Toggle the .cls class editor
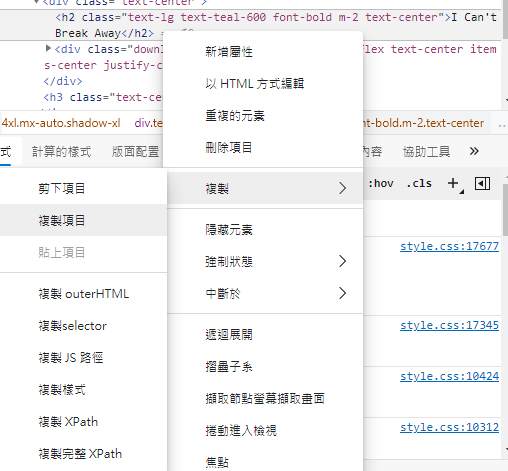 (x=419, y=183)
